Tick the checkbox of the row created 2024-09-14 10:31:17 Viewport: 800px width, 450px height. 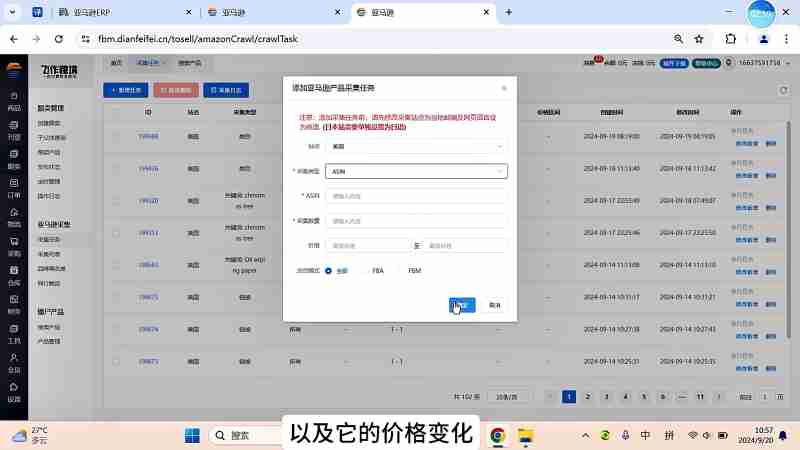(x=116, y=297)
